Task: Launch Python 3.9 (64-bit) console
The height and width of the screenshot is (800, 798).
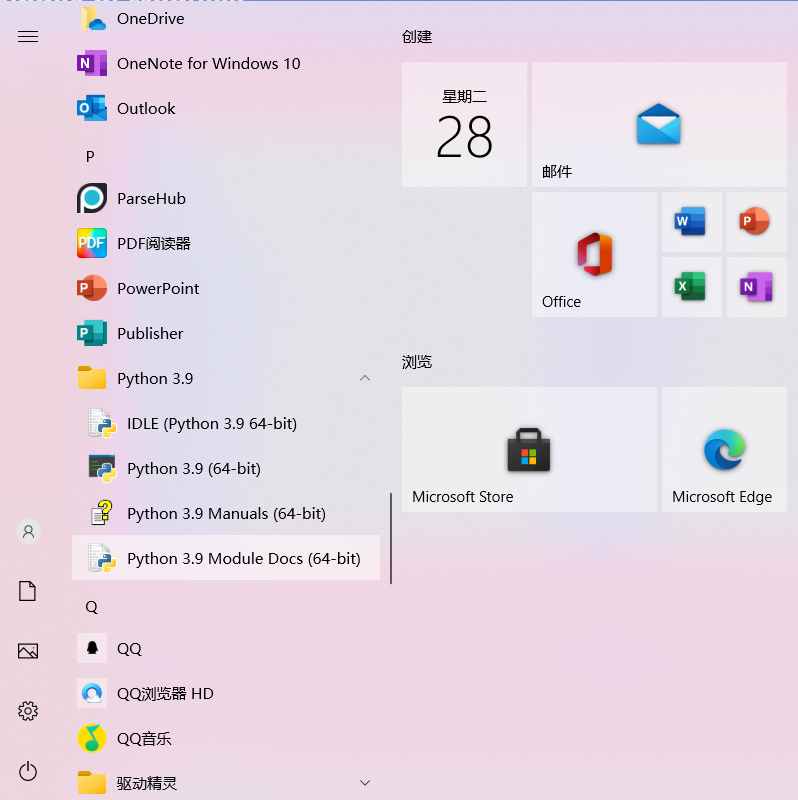Action: (226, 468)
